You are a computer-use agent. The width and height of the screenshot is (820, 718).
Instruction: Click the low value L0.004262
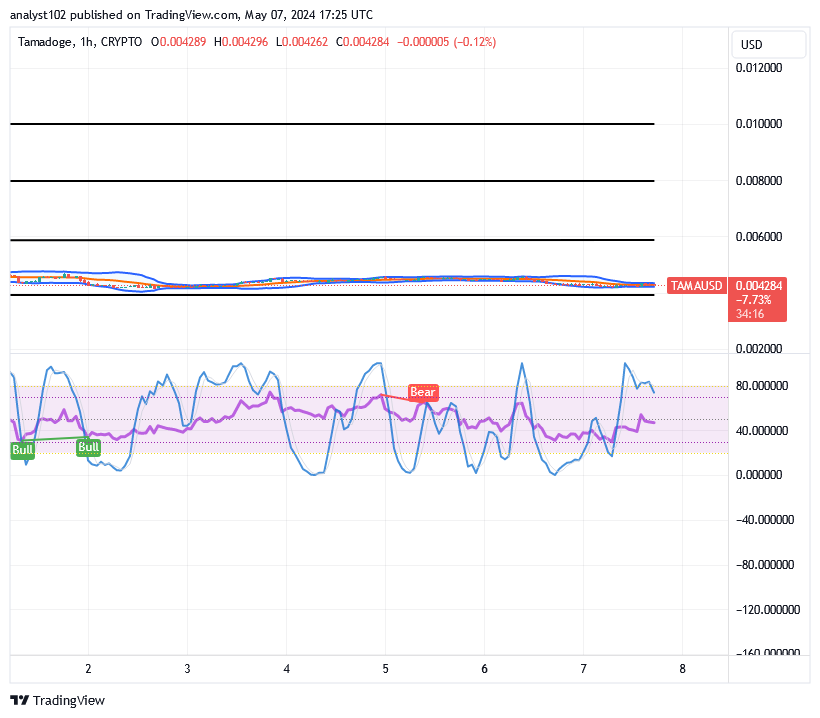tap(302, 42)
